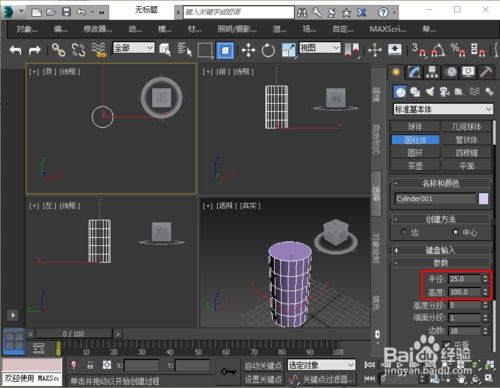
Task: Expand the 键盘输入 rollout
Action: pyautogui.click(x=441, y=250)
